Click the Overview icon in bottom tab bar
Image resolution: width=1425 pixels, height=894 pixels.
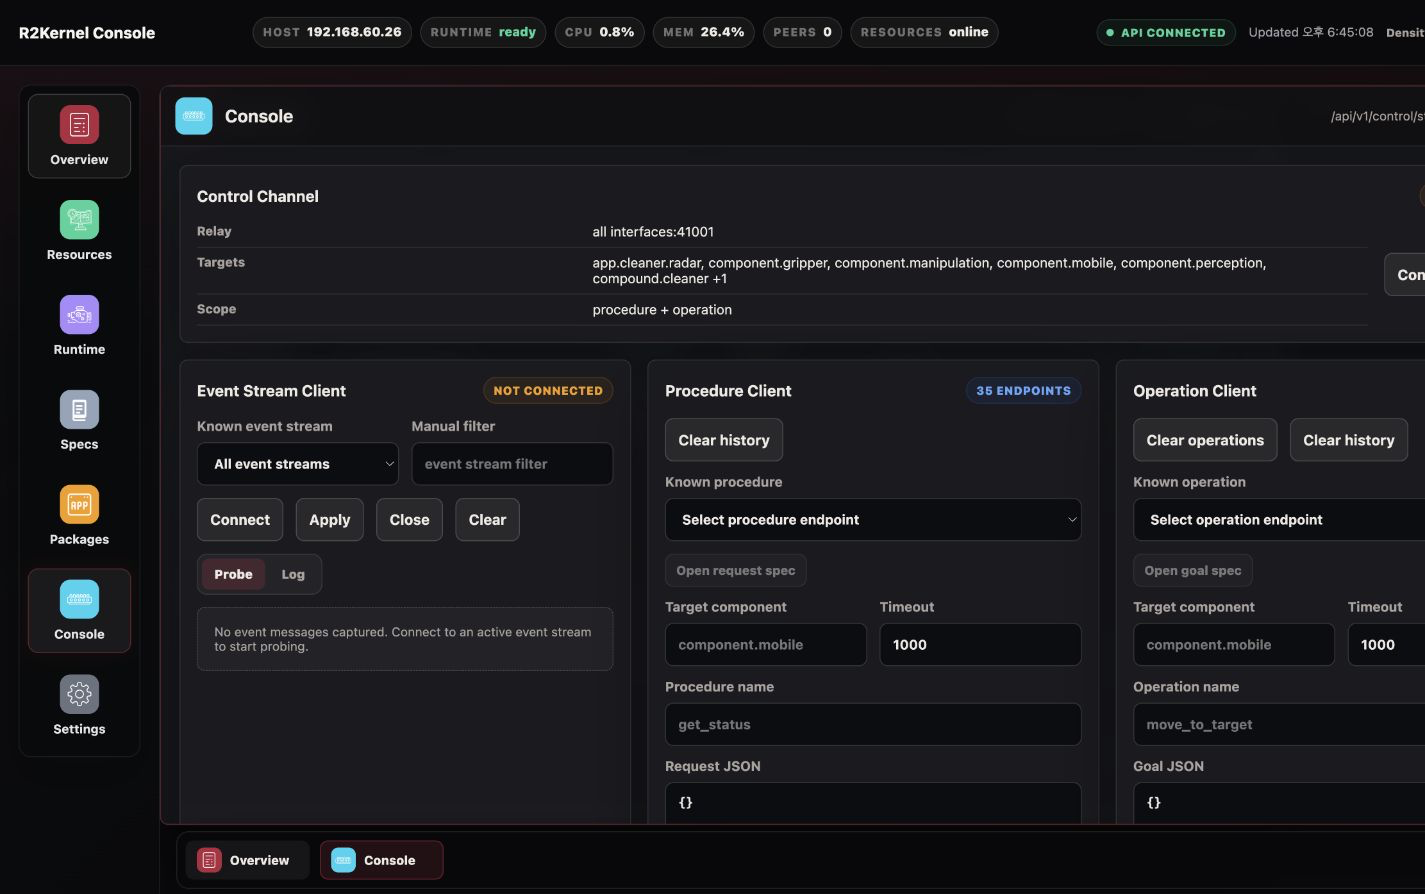point(209,860)
